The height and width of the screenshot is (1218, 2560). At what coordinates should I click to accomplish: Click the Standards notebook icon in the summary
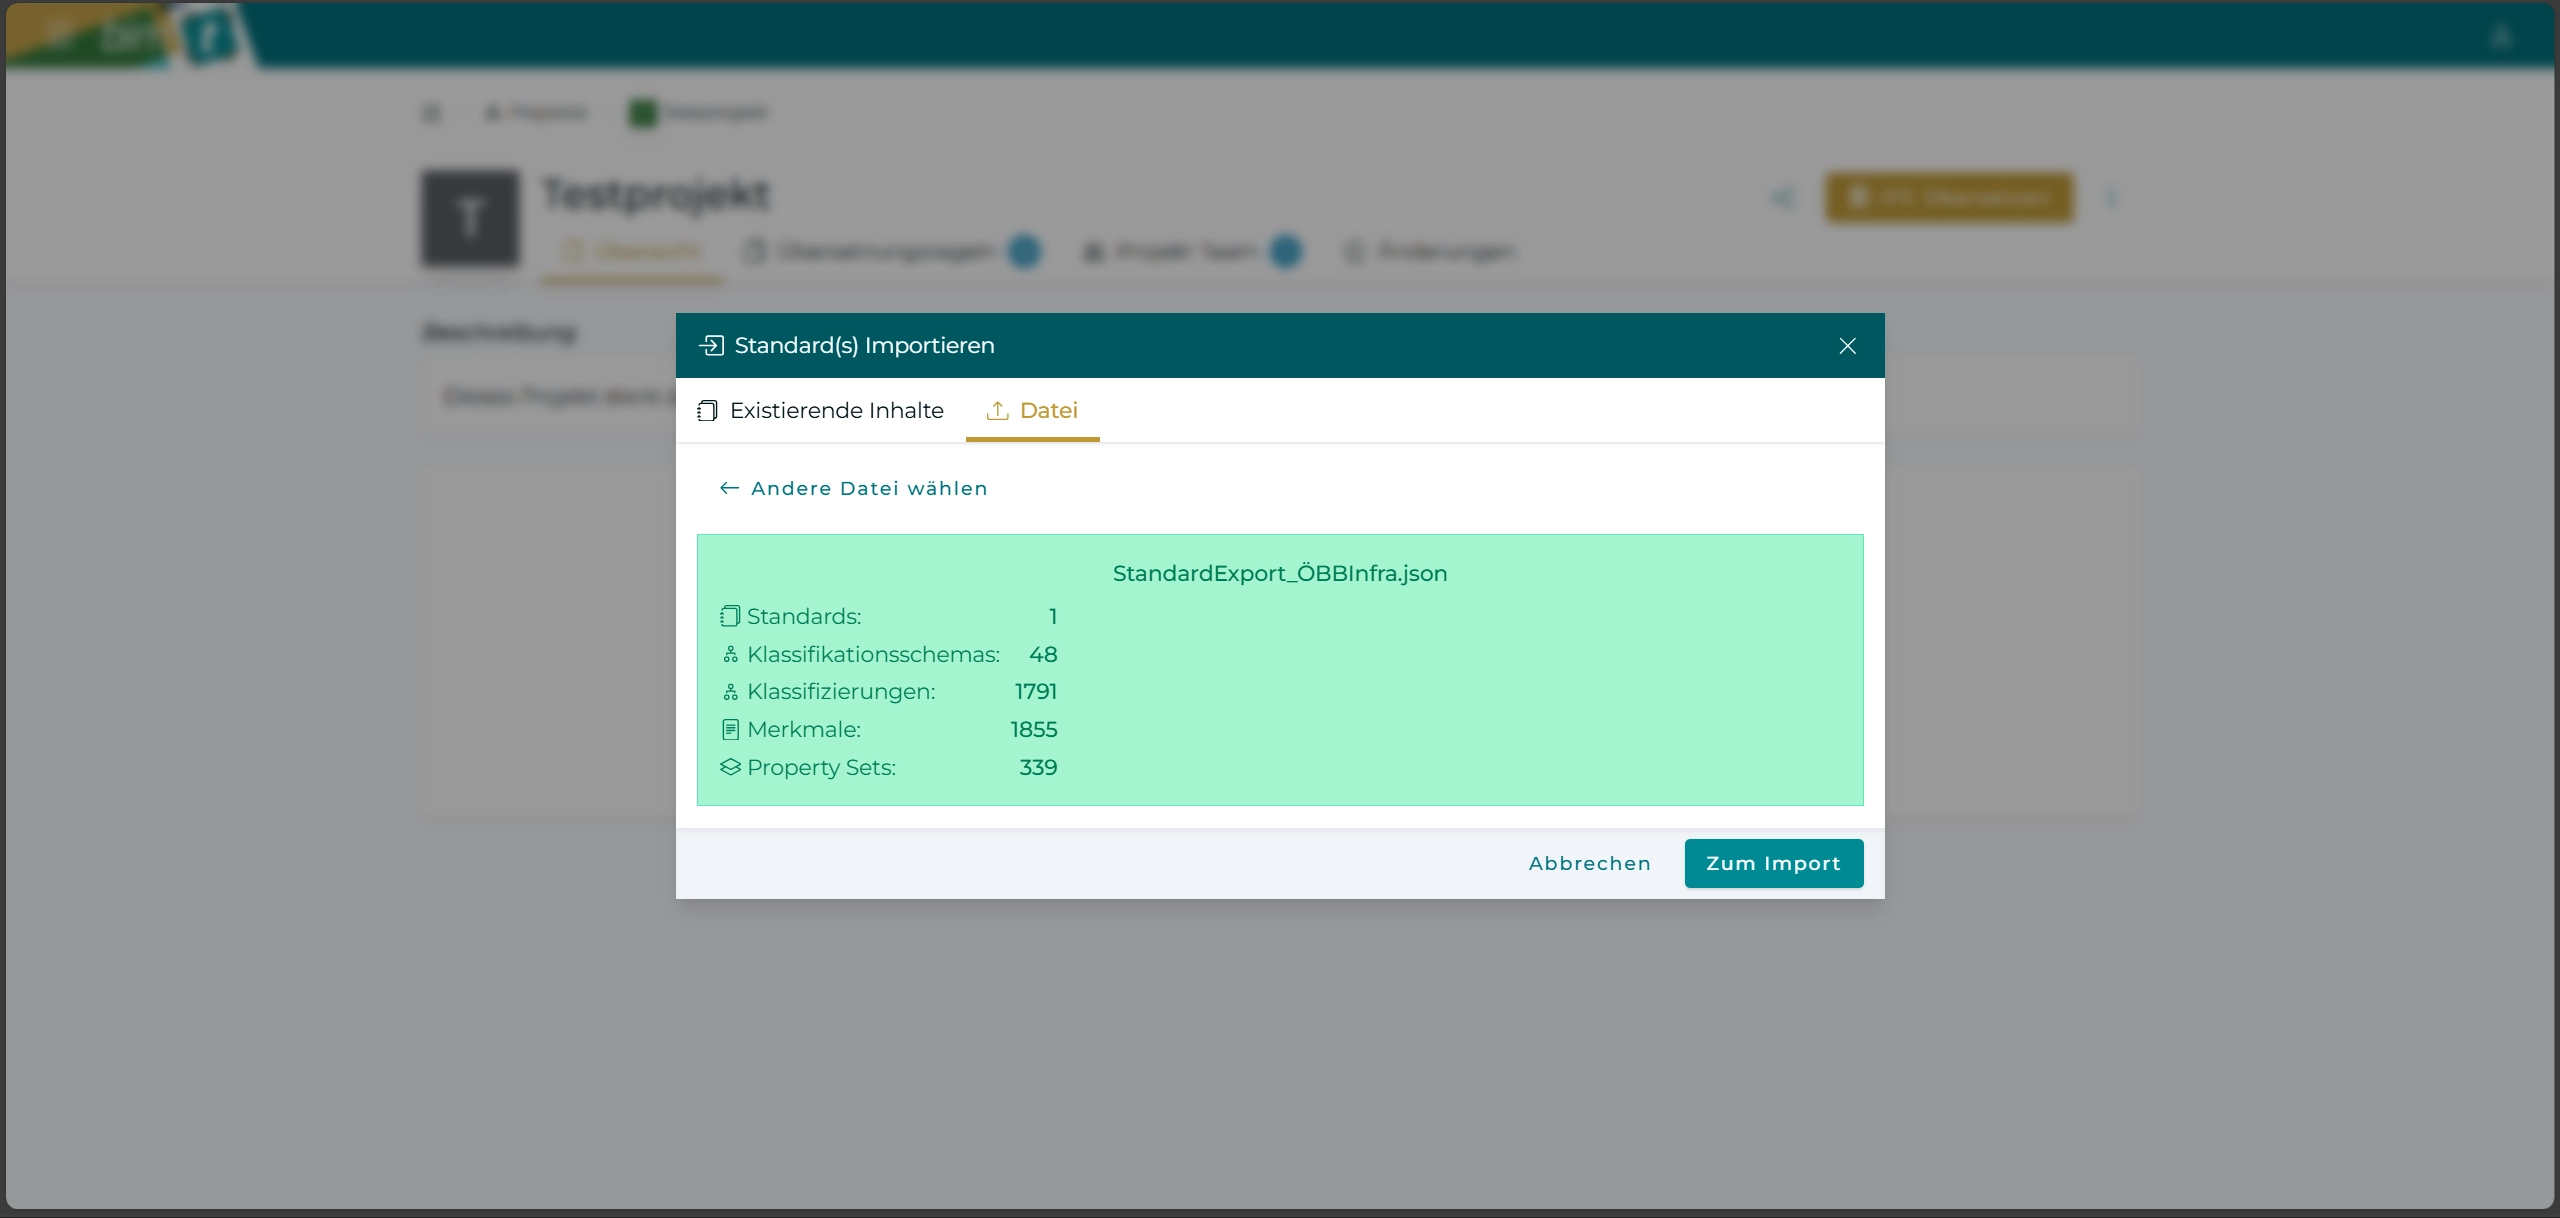730,616
